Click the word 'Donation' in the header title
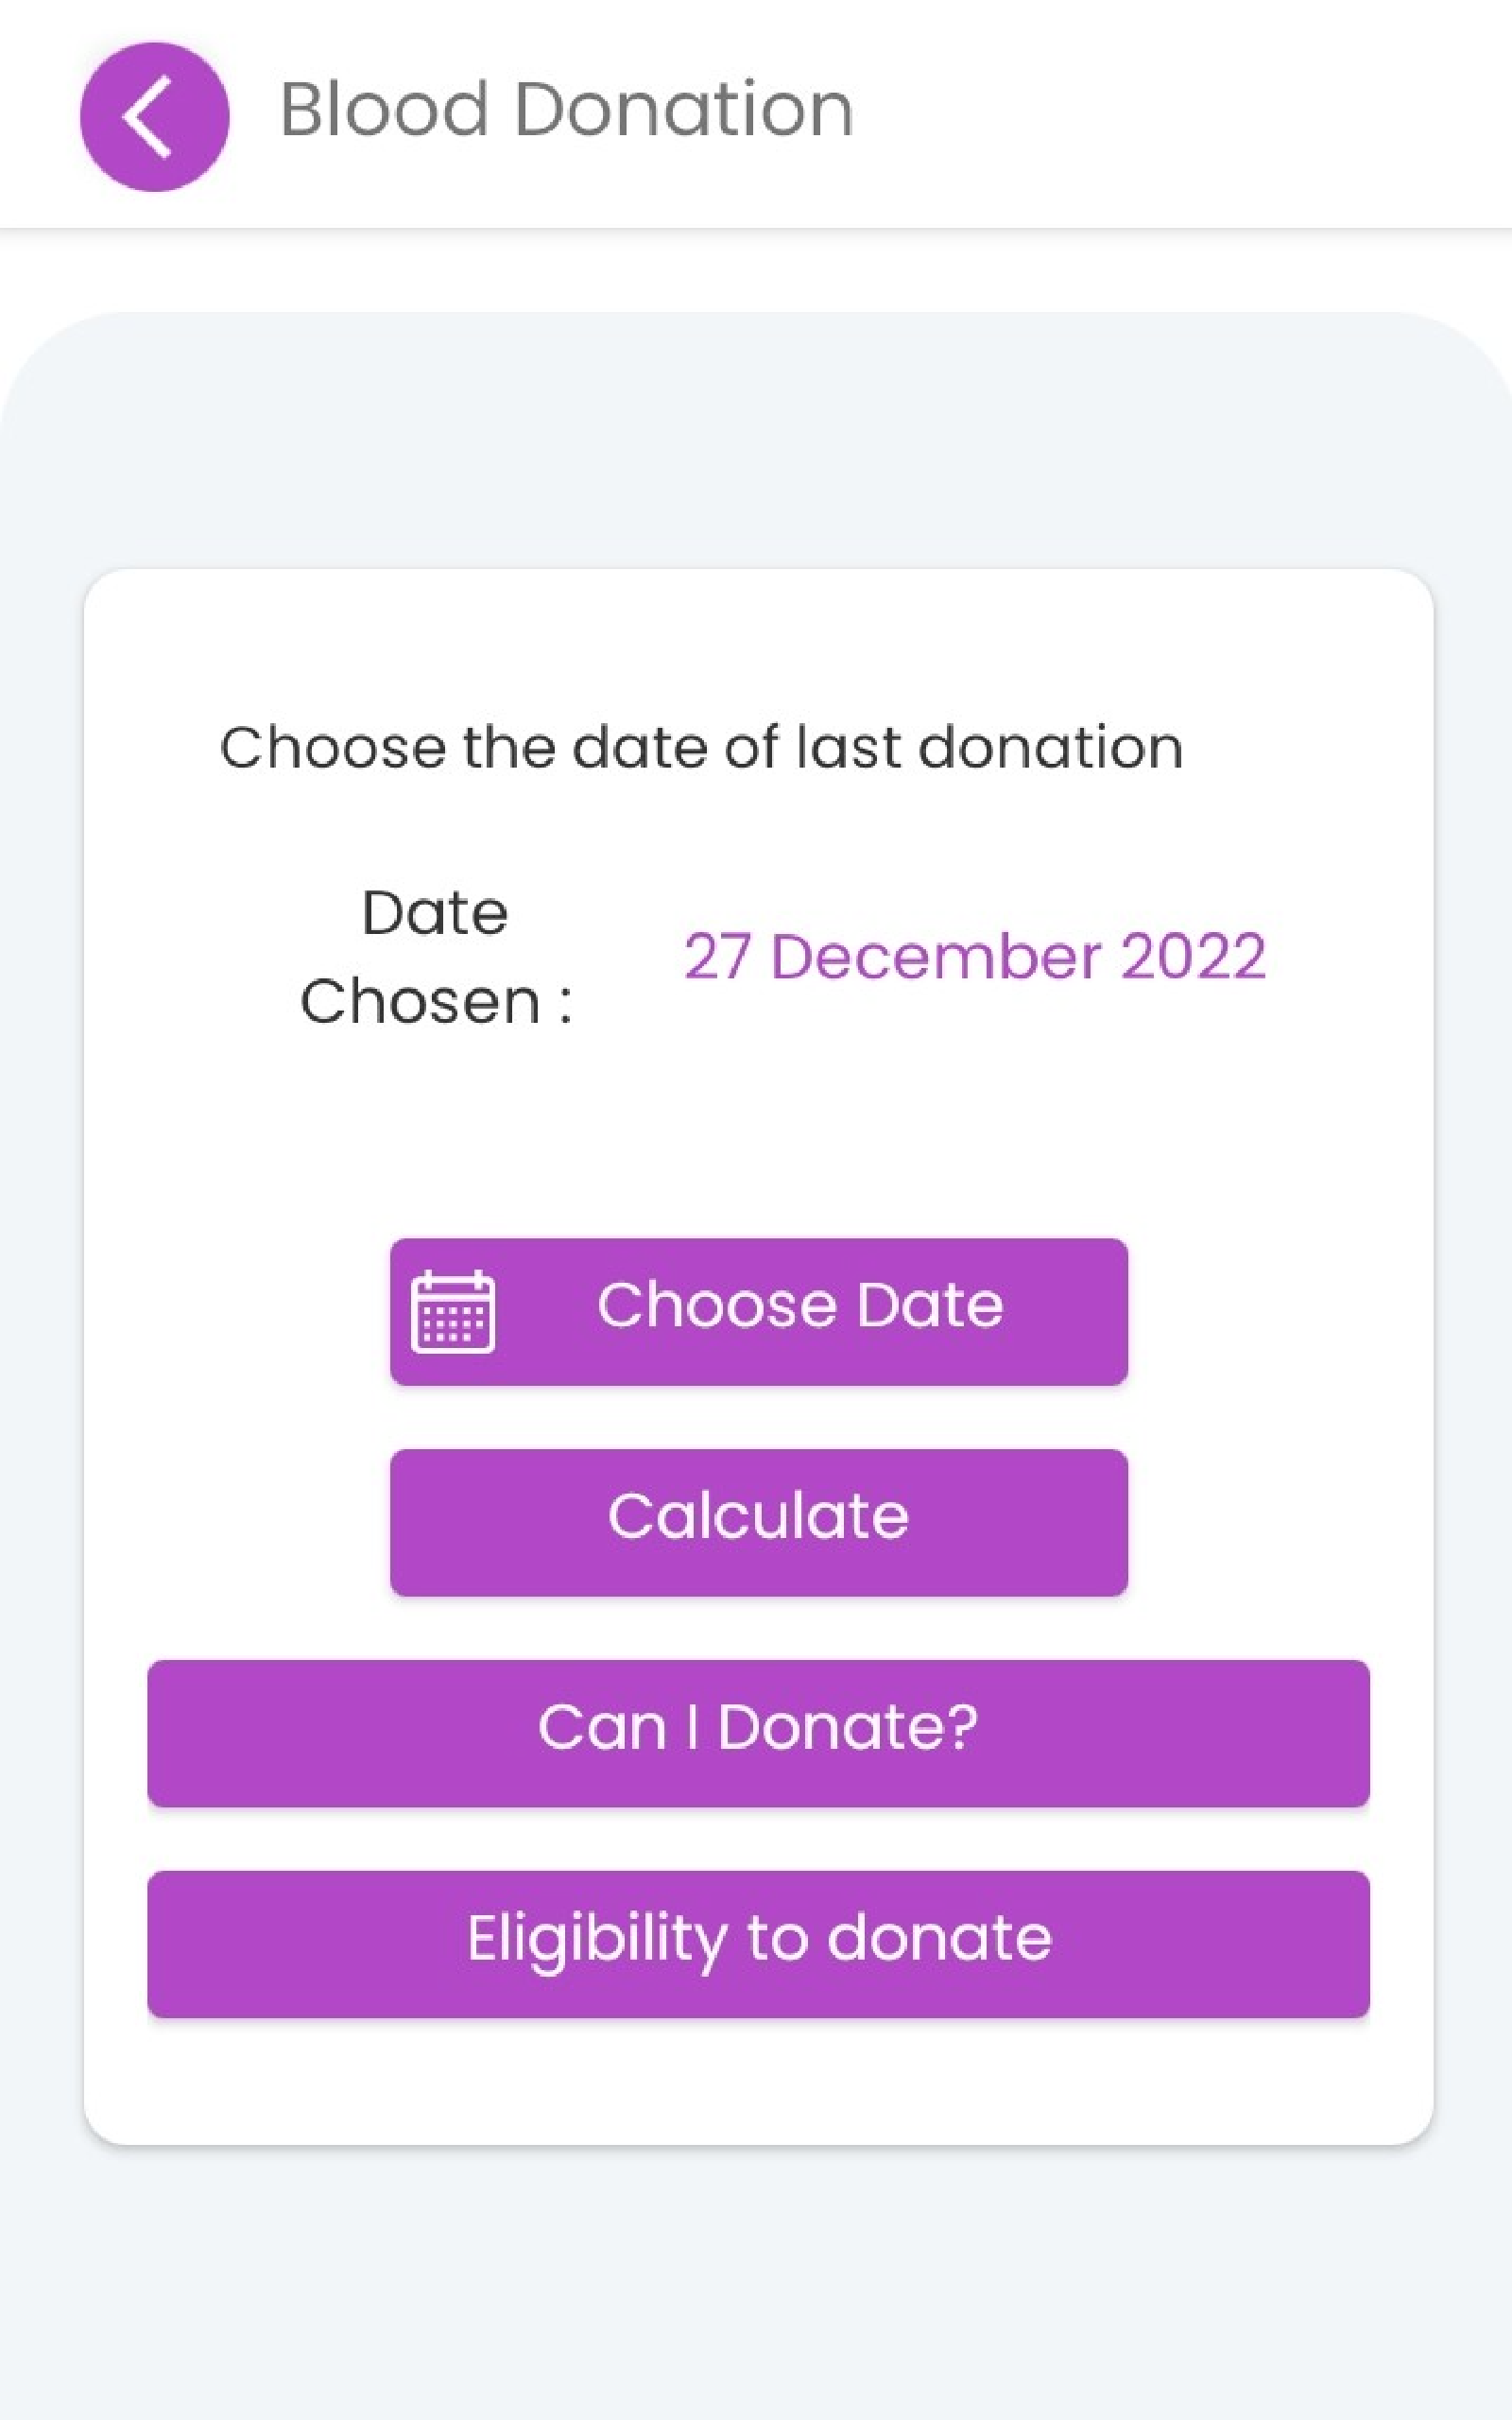Screen dimensions: 1512x2420 (684, 109)
